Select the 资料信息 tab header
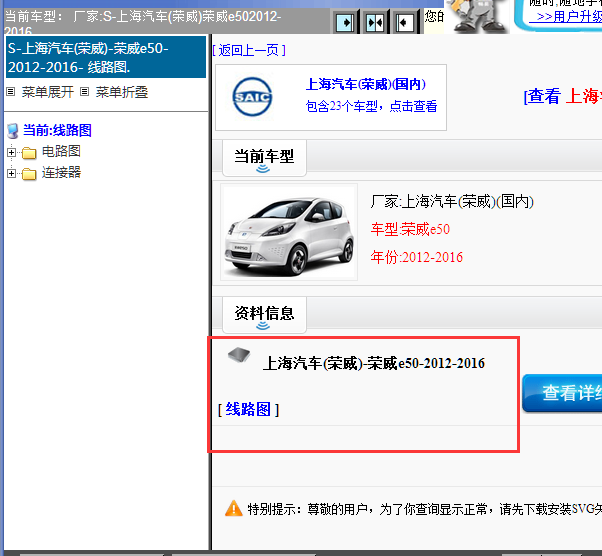 264,314
